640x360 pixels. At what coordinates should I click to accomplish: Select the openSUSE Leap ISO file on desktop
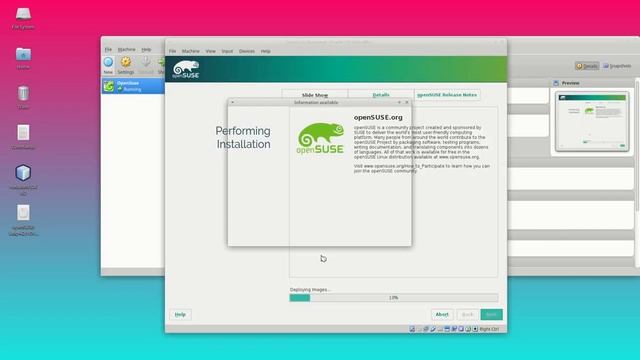(23, 213)
